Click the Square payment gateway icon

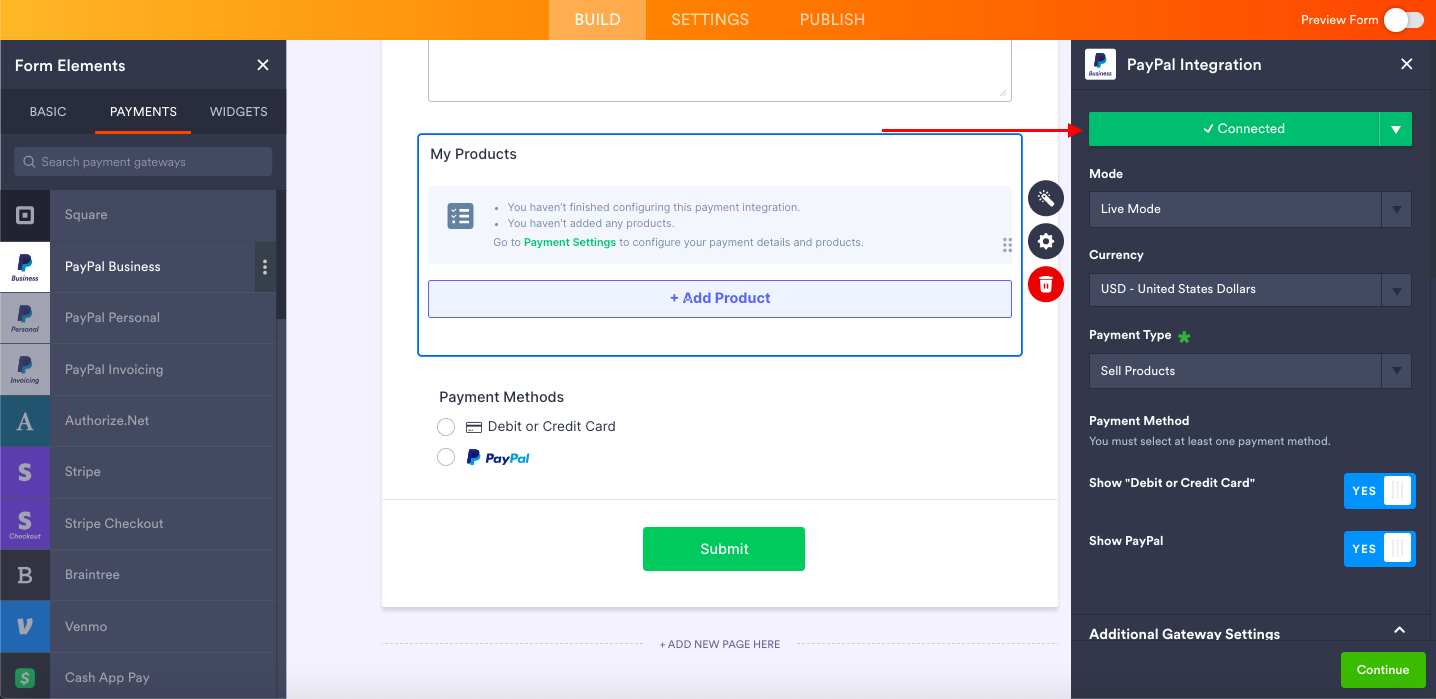click(25, 215)
